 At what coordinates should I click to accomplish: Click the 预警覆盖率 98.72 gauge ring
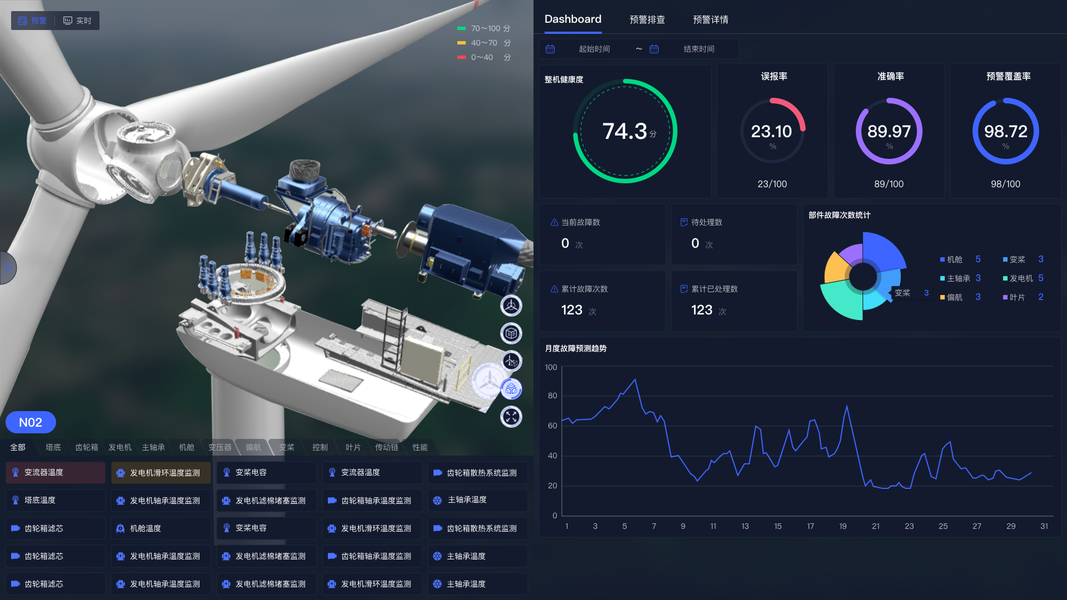point(1006,131)
